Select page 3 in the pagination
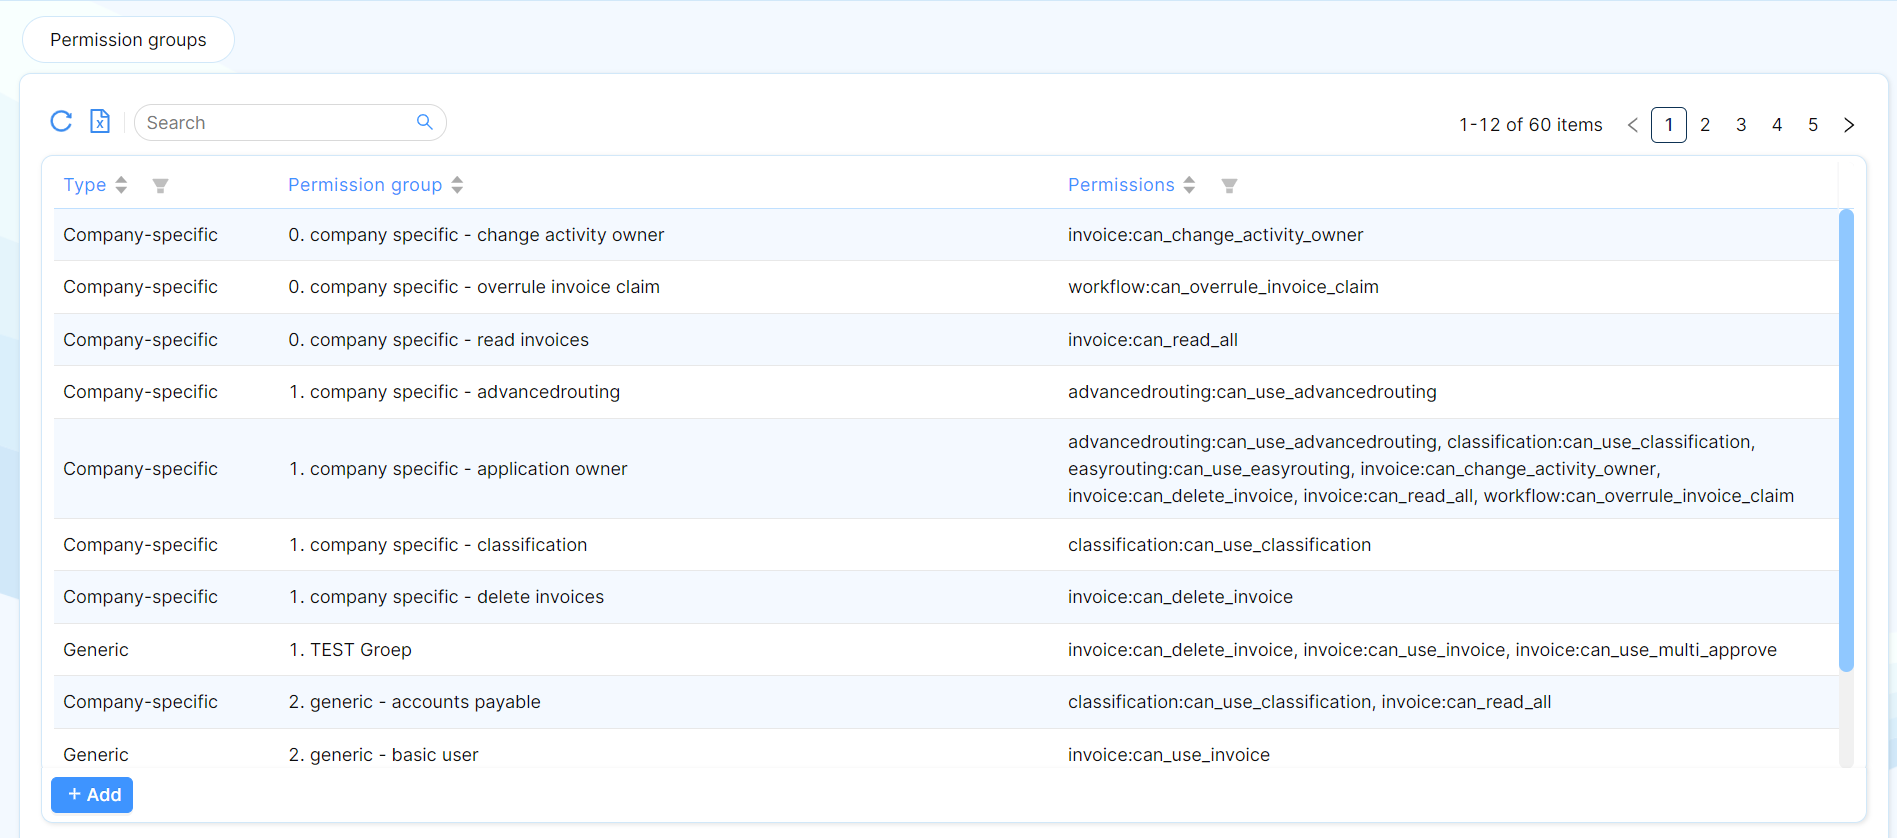Viewport: 1897px width, 838px height. (x=1741, y=125)
